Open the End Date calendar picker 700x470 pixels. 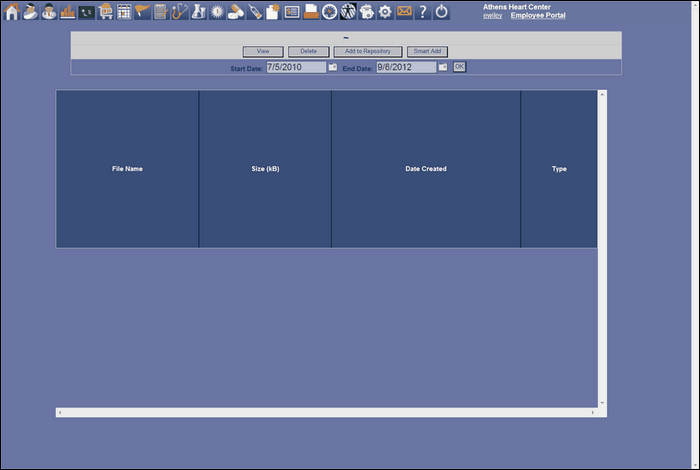(443, 67)
